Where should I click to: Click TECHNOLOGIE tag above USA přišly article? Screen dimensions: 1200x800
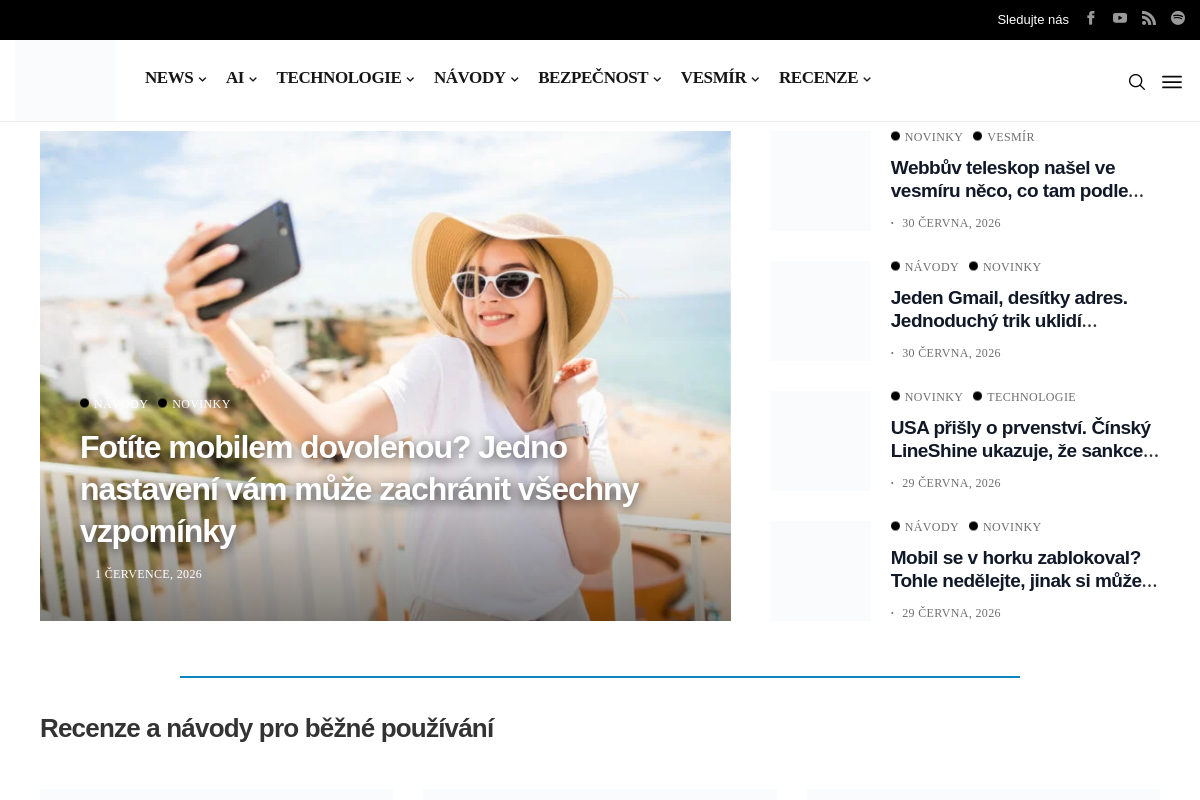1031,397
